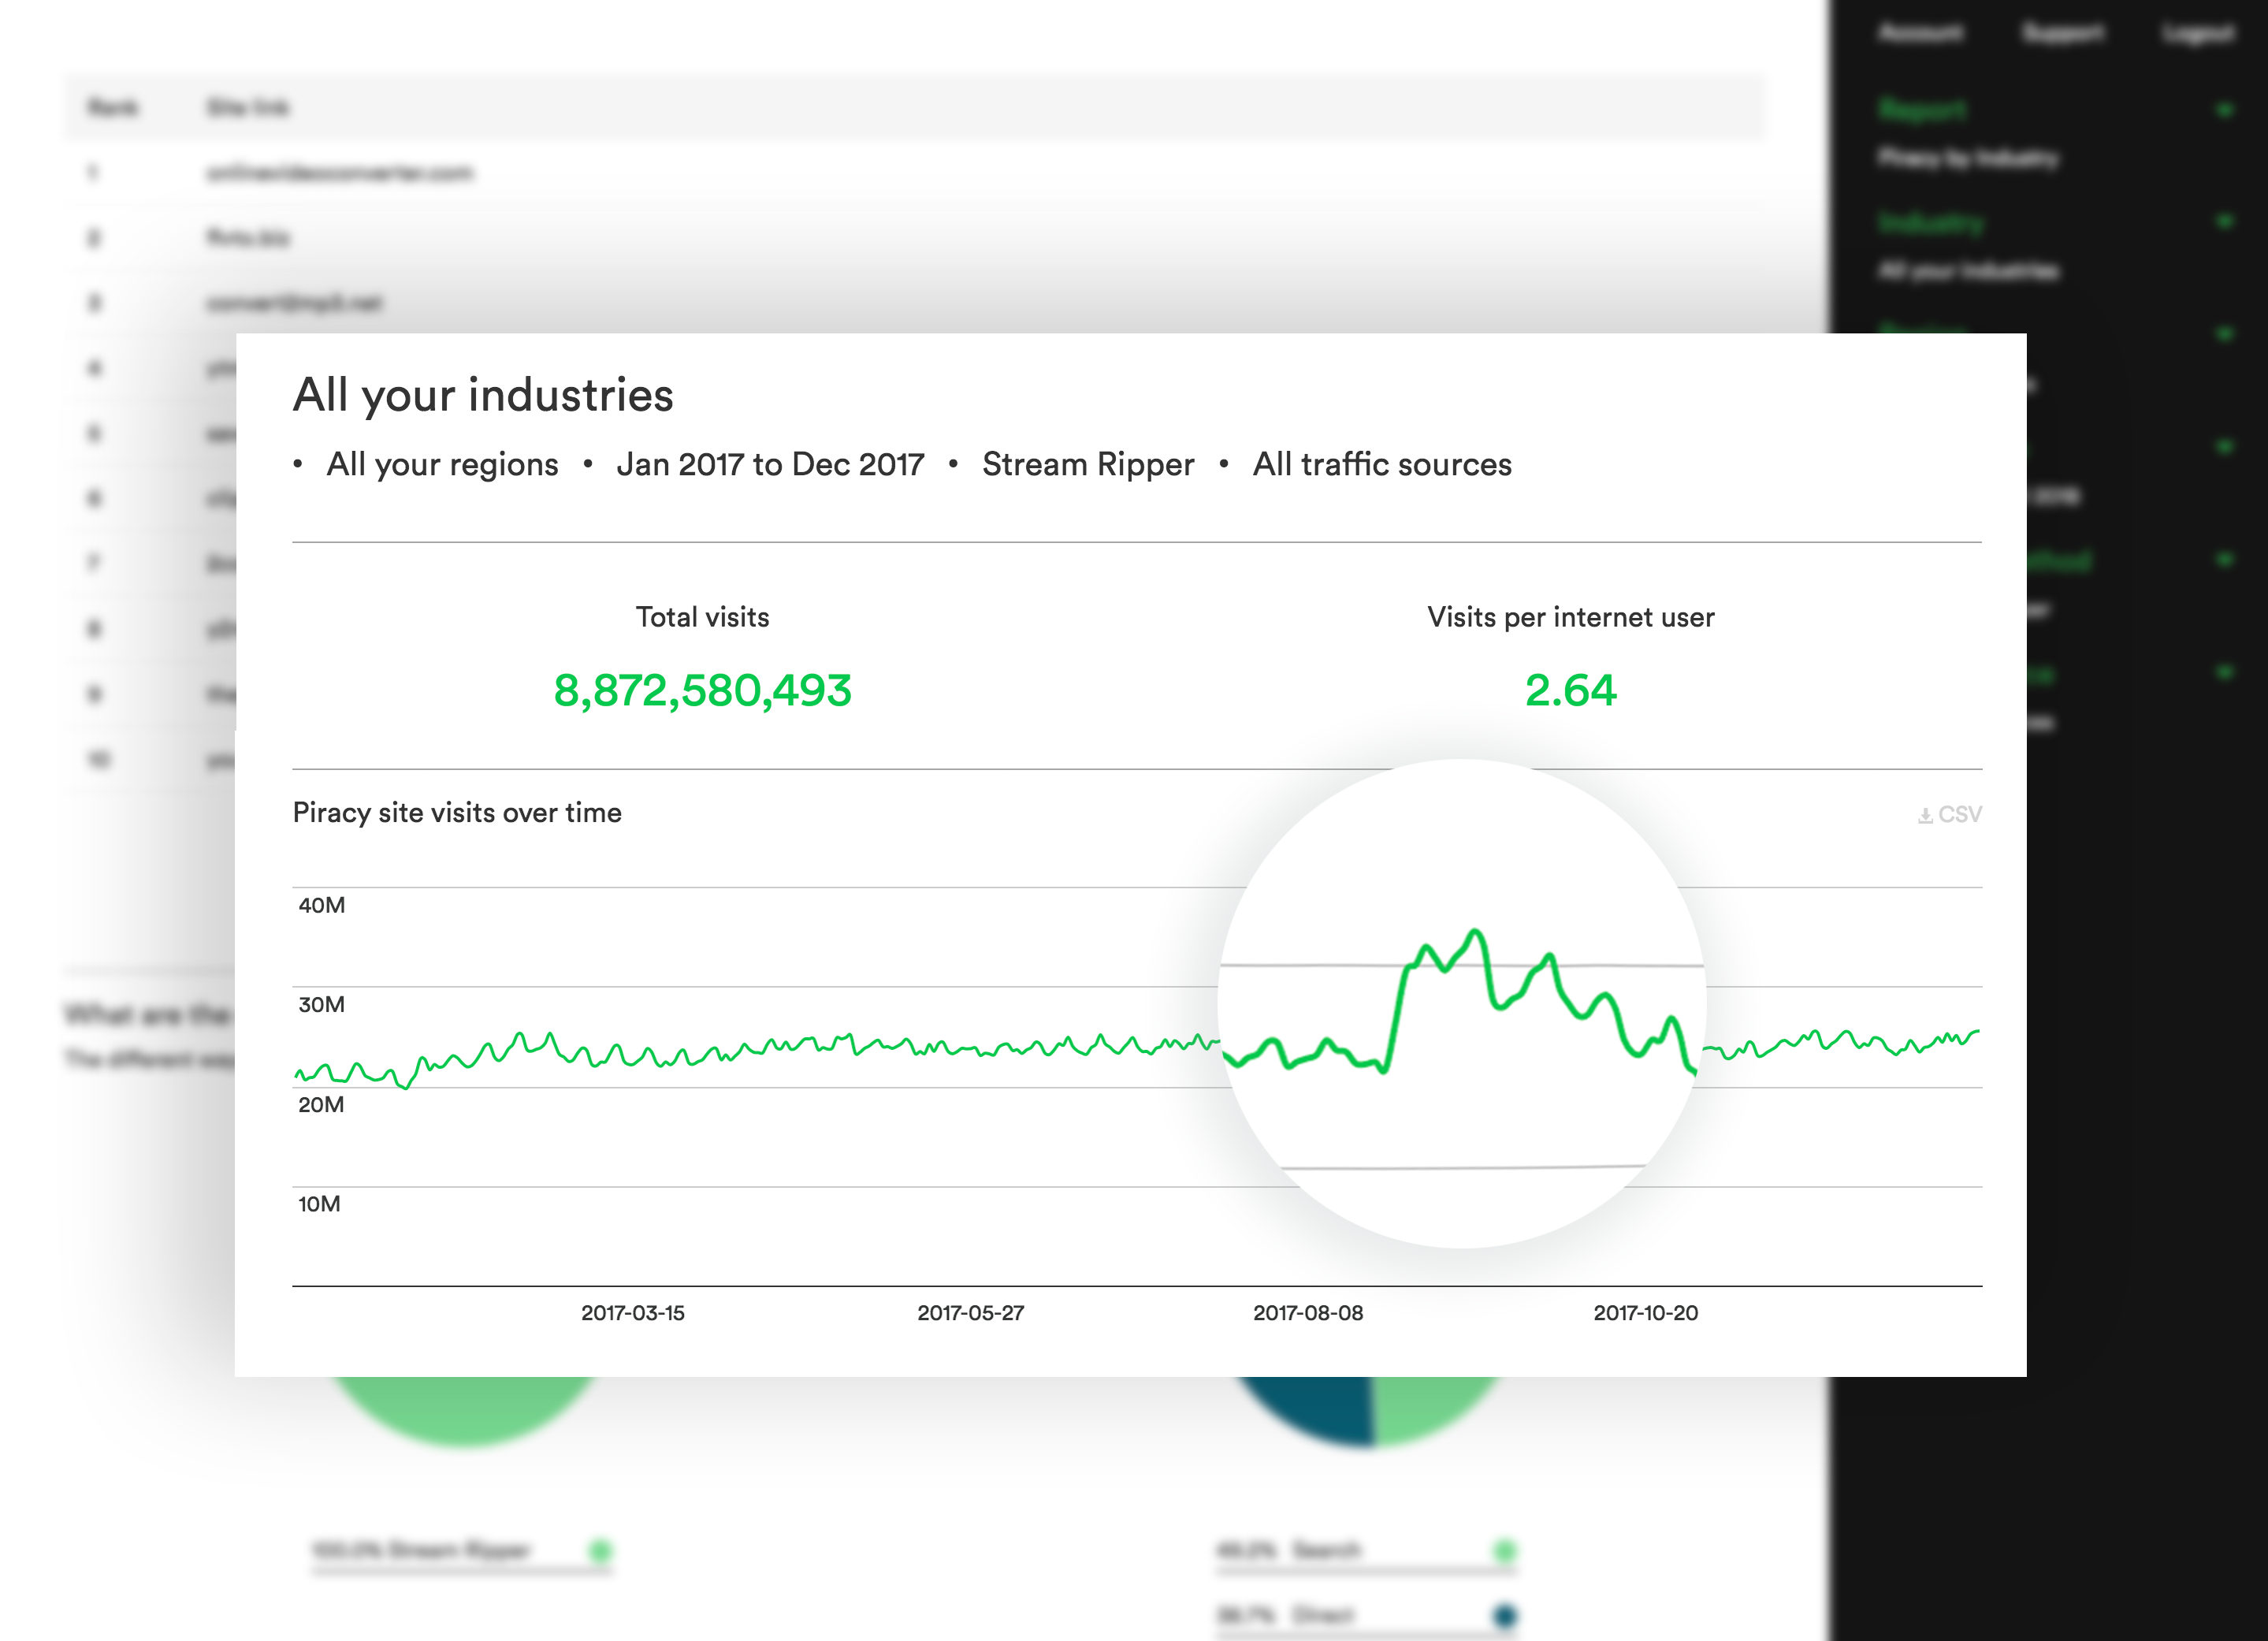Click the green dot beside Stream Ripper legend
This screenshot has height=1641, width=2268.
tap(600, 1551)
